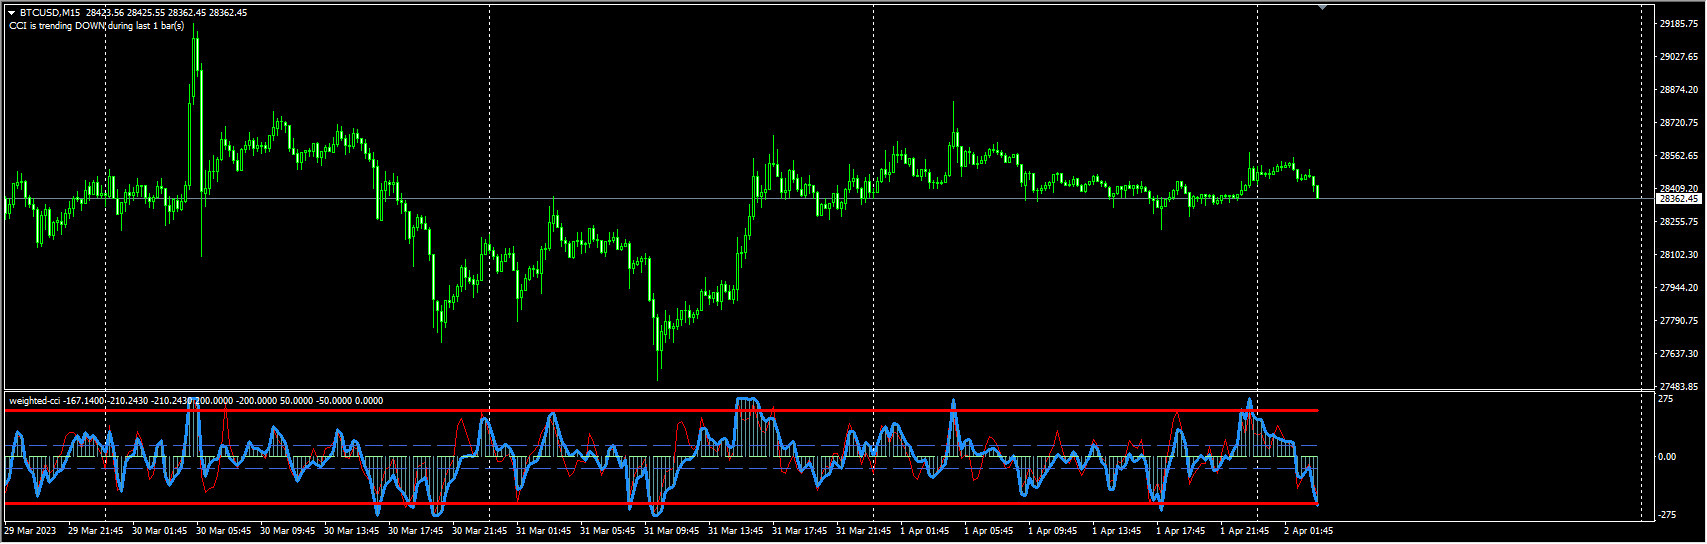
Task: Click the highlighted current price tag 28362.45
Action: 1679,199
